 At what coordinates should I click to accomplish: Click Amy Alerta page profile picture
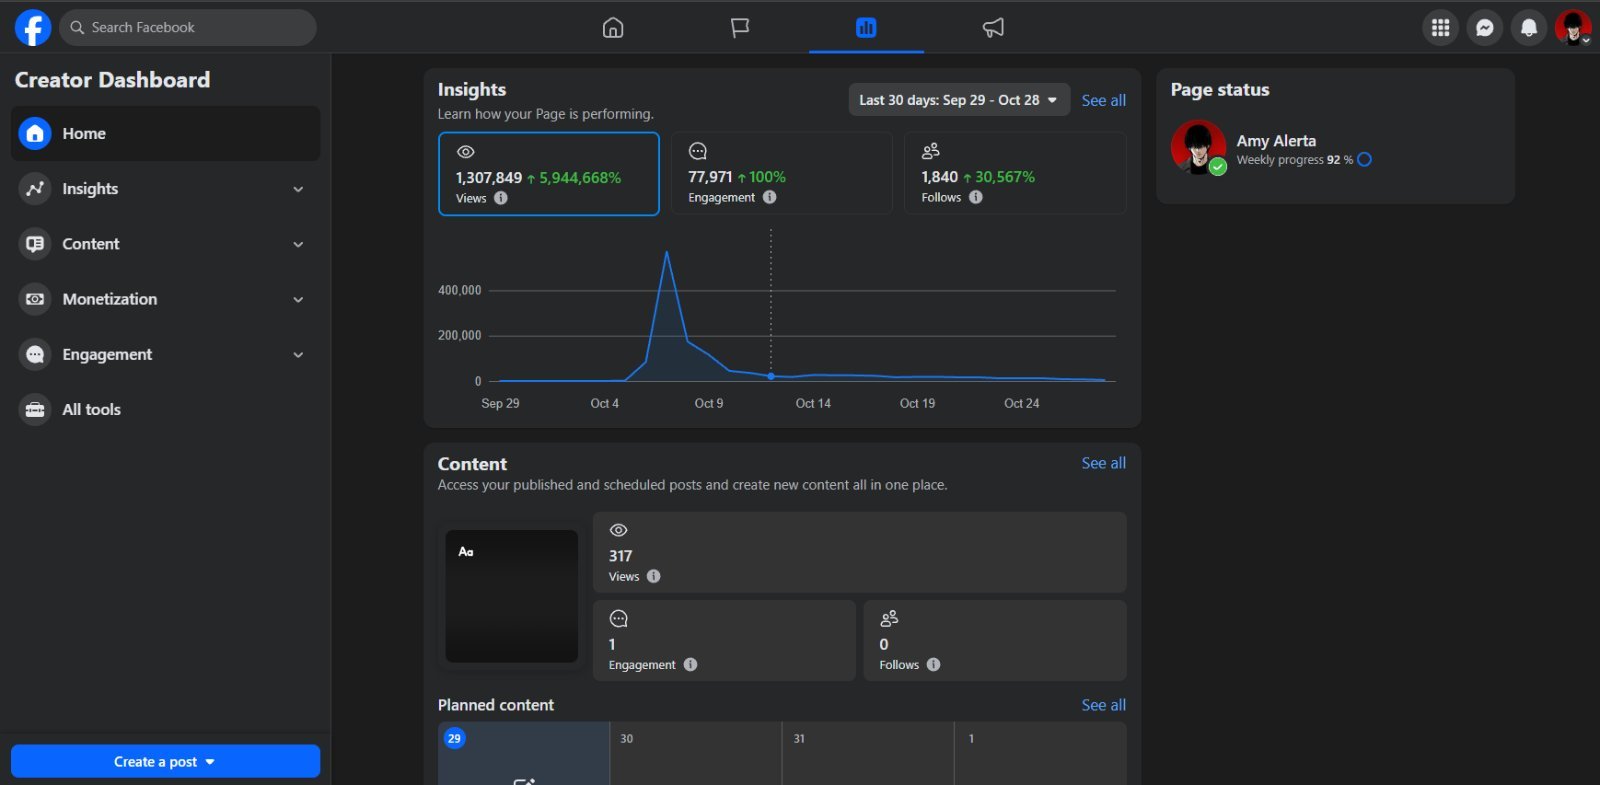pyautogui.click(x=1199, y=147)
